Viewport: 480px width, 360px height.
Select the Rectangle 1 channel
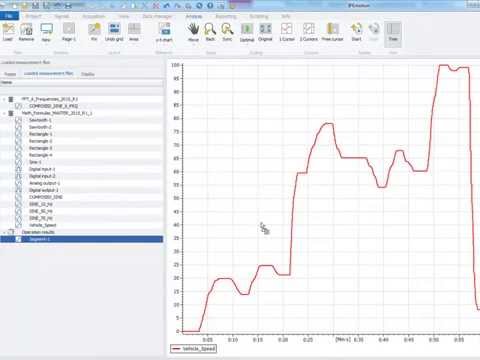click(40, 134)
